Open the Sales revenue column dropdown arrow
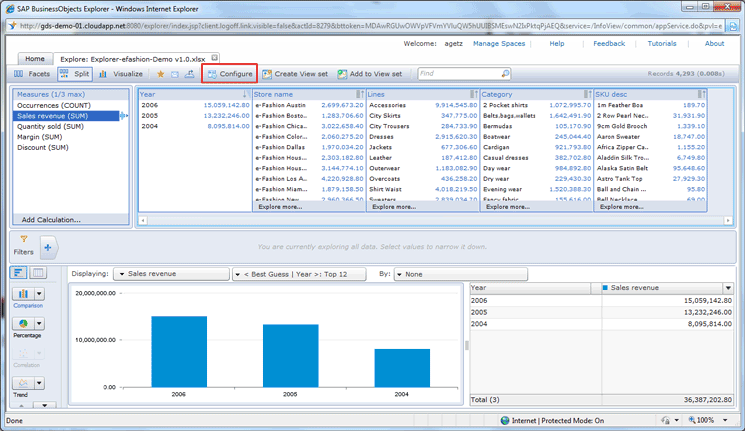The width and height of the screenshot is (745, 431). pos(728,287)
